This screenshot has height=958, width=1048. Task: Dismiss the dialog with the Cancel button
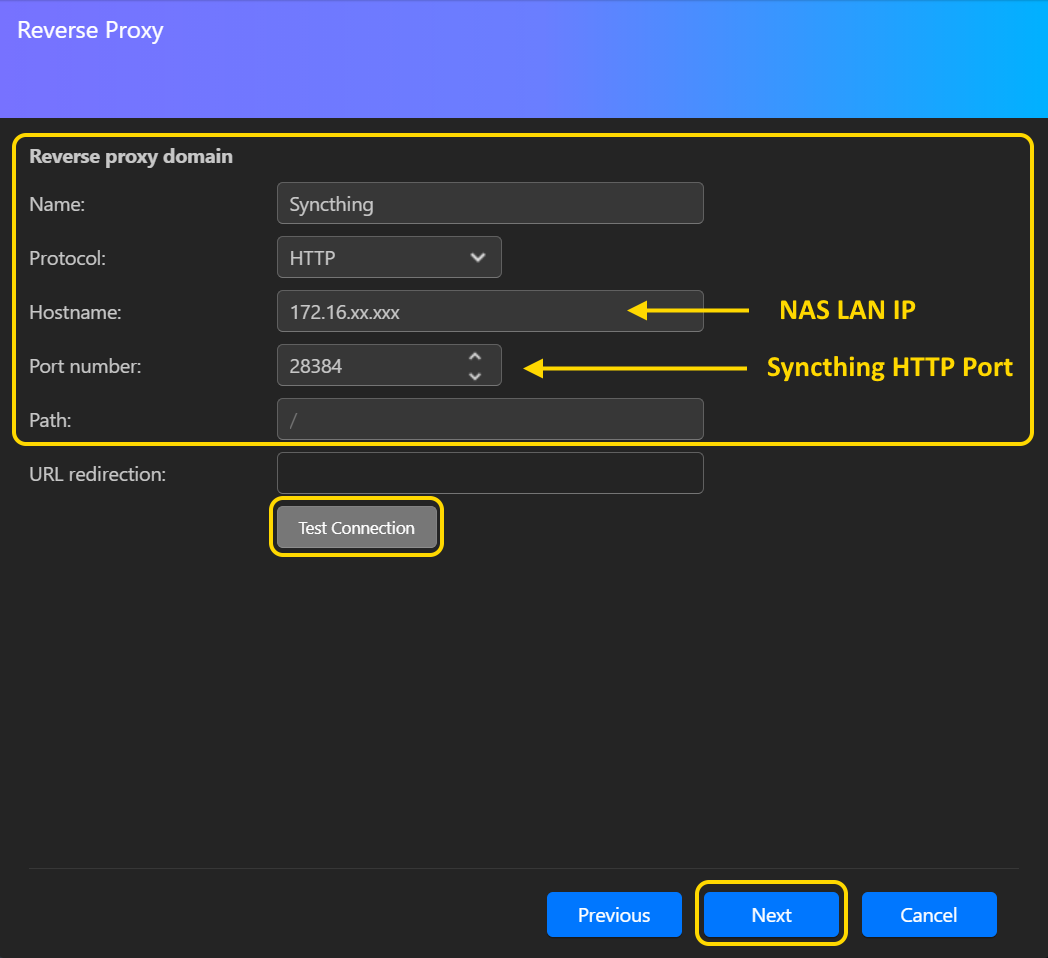pos(929,915)
